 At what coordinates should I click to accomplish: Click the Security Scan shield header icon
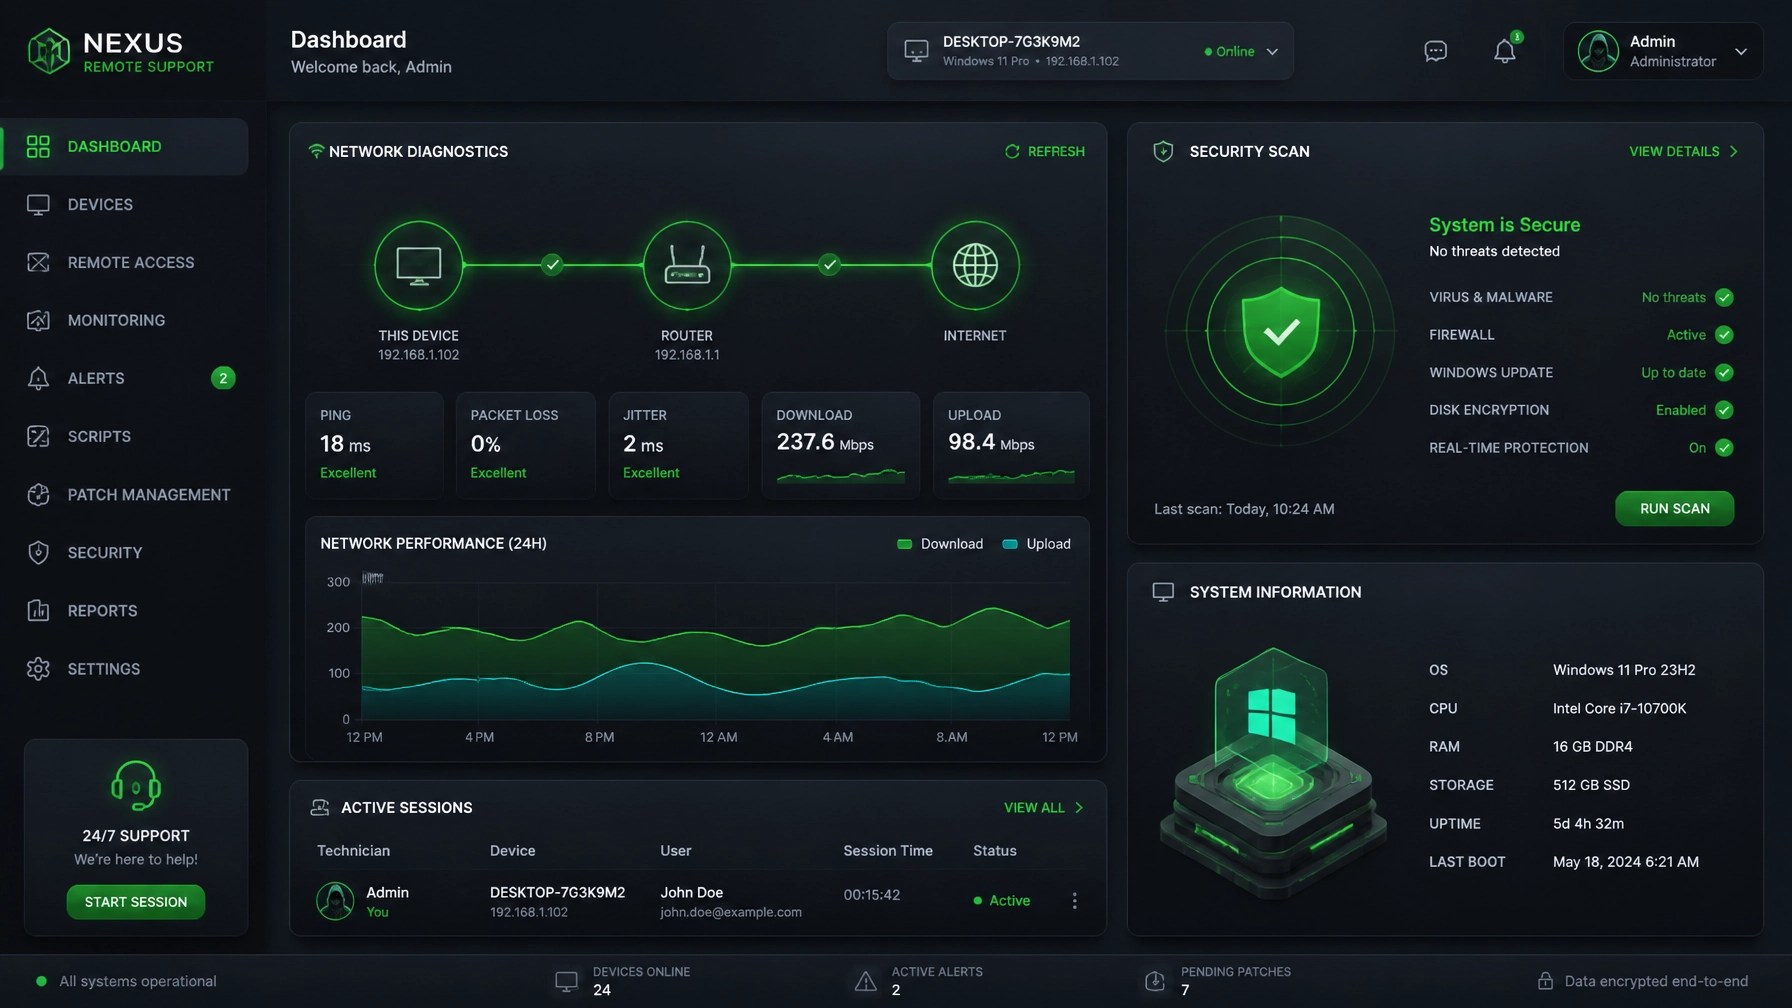(1163, 151)
